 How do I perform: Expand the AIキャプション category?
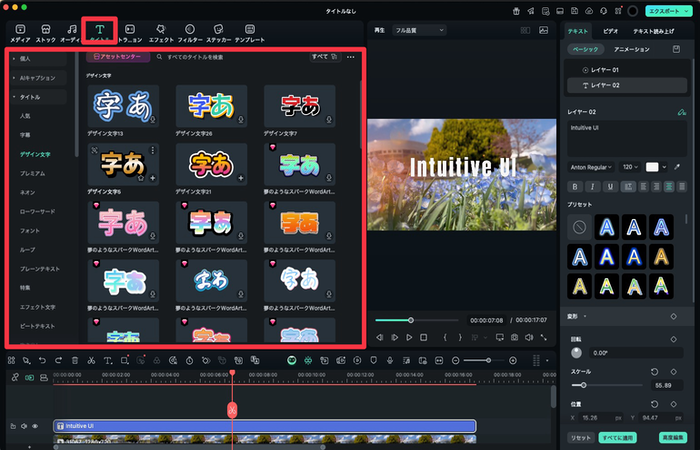(x=38, y=78)
